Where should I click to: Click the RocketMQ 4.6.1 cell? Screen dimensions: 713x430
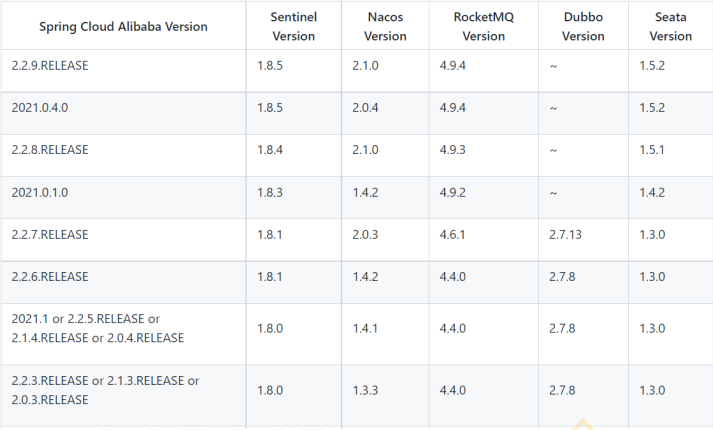(x=453, y=235)
